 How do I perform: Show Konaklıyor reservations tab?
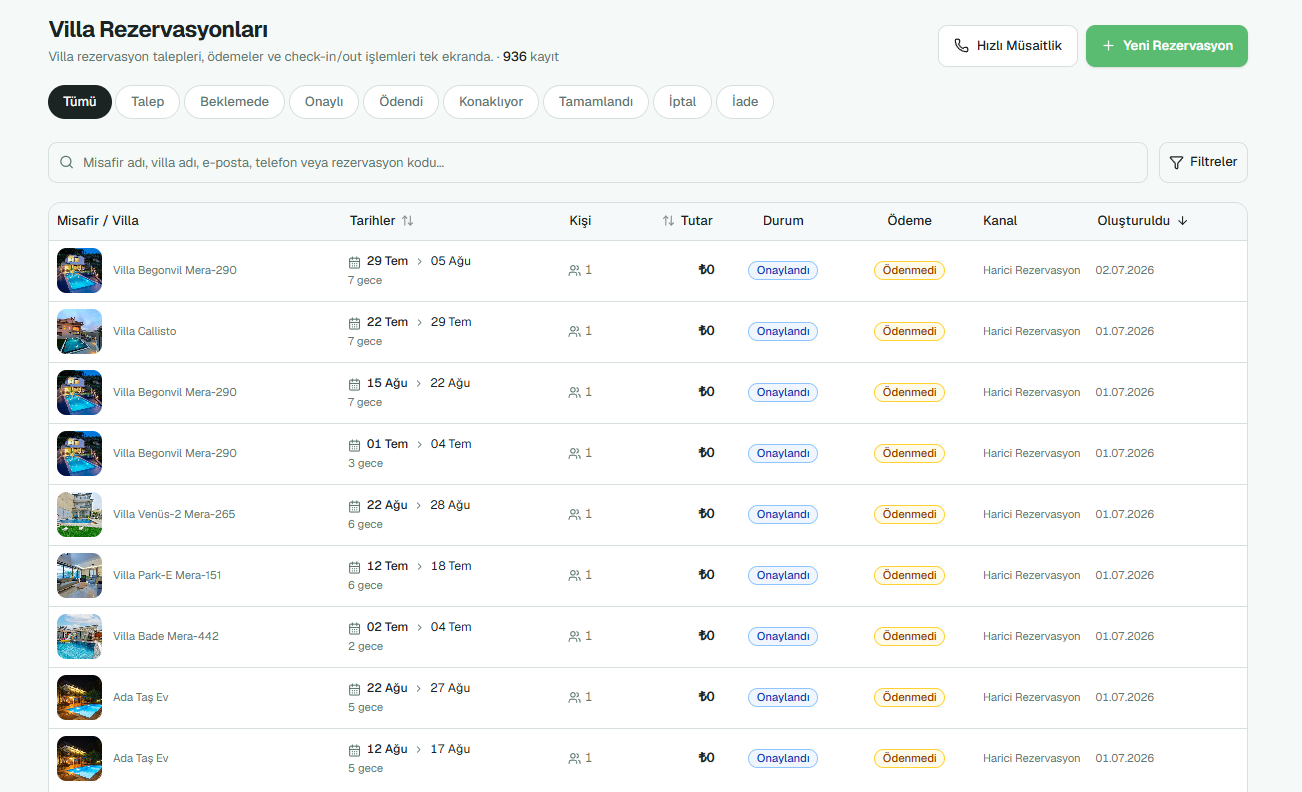tap(491, 102)
